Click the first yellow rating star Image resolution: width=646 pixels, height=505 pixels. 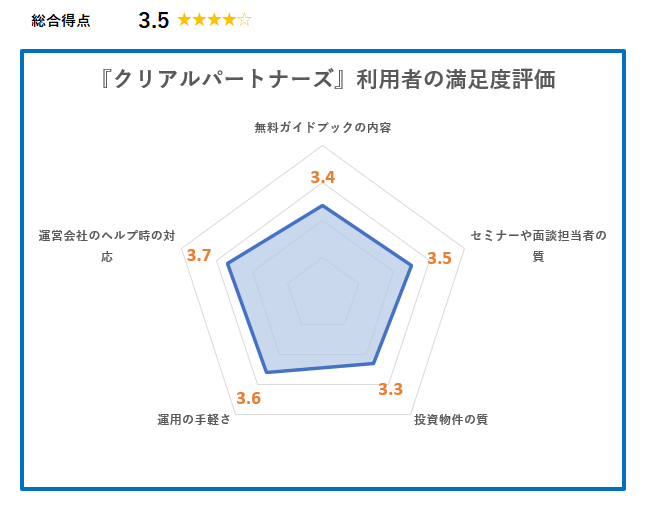coord(184,20)
